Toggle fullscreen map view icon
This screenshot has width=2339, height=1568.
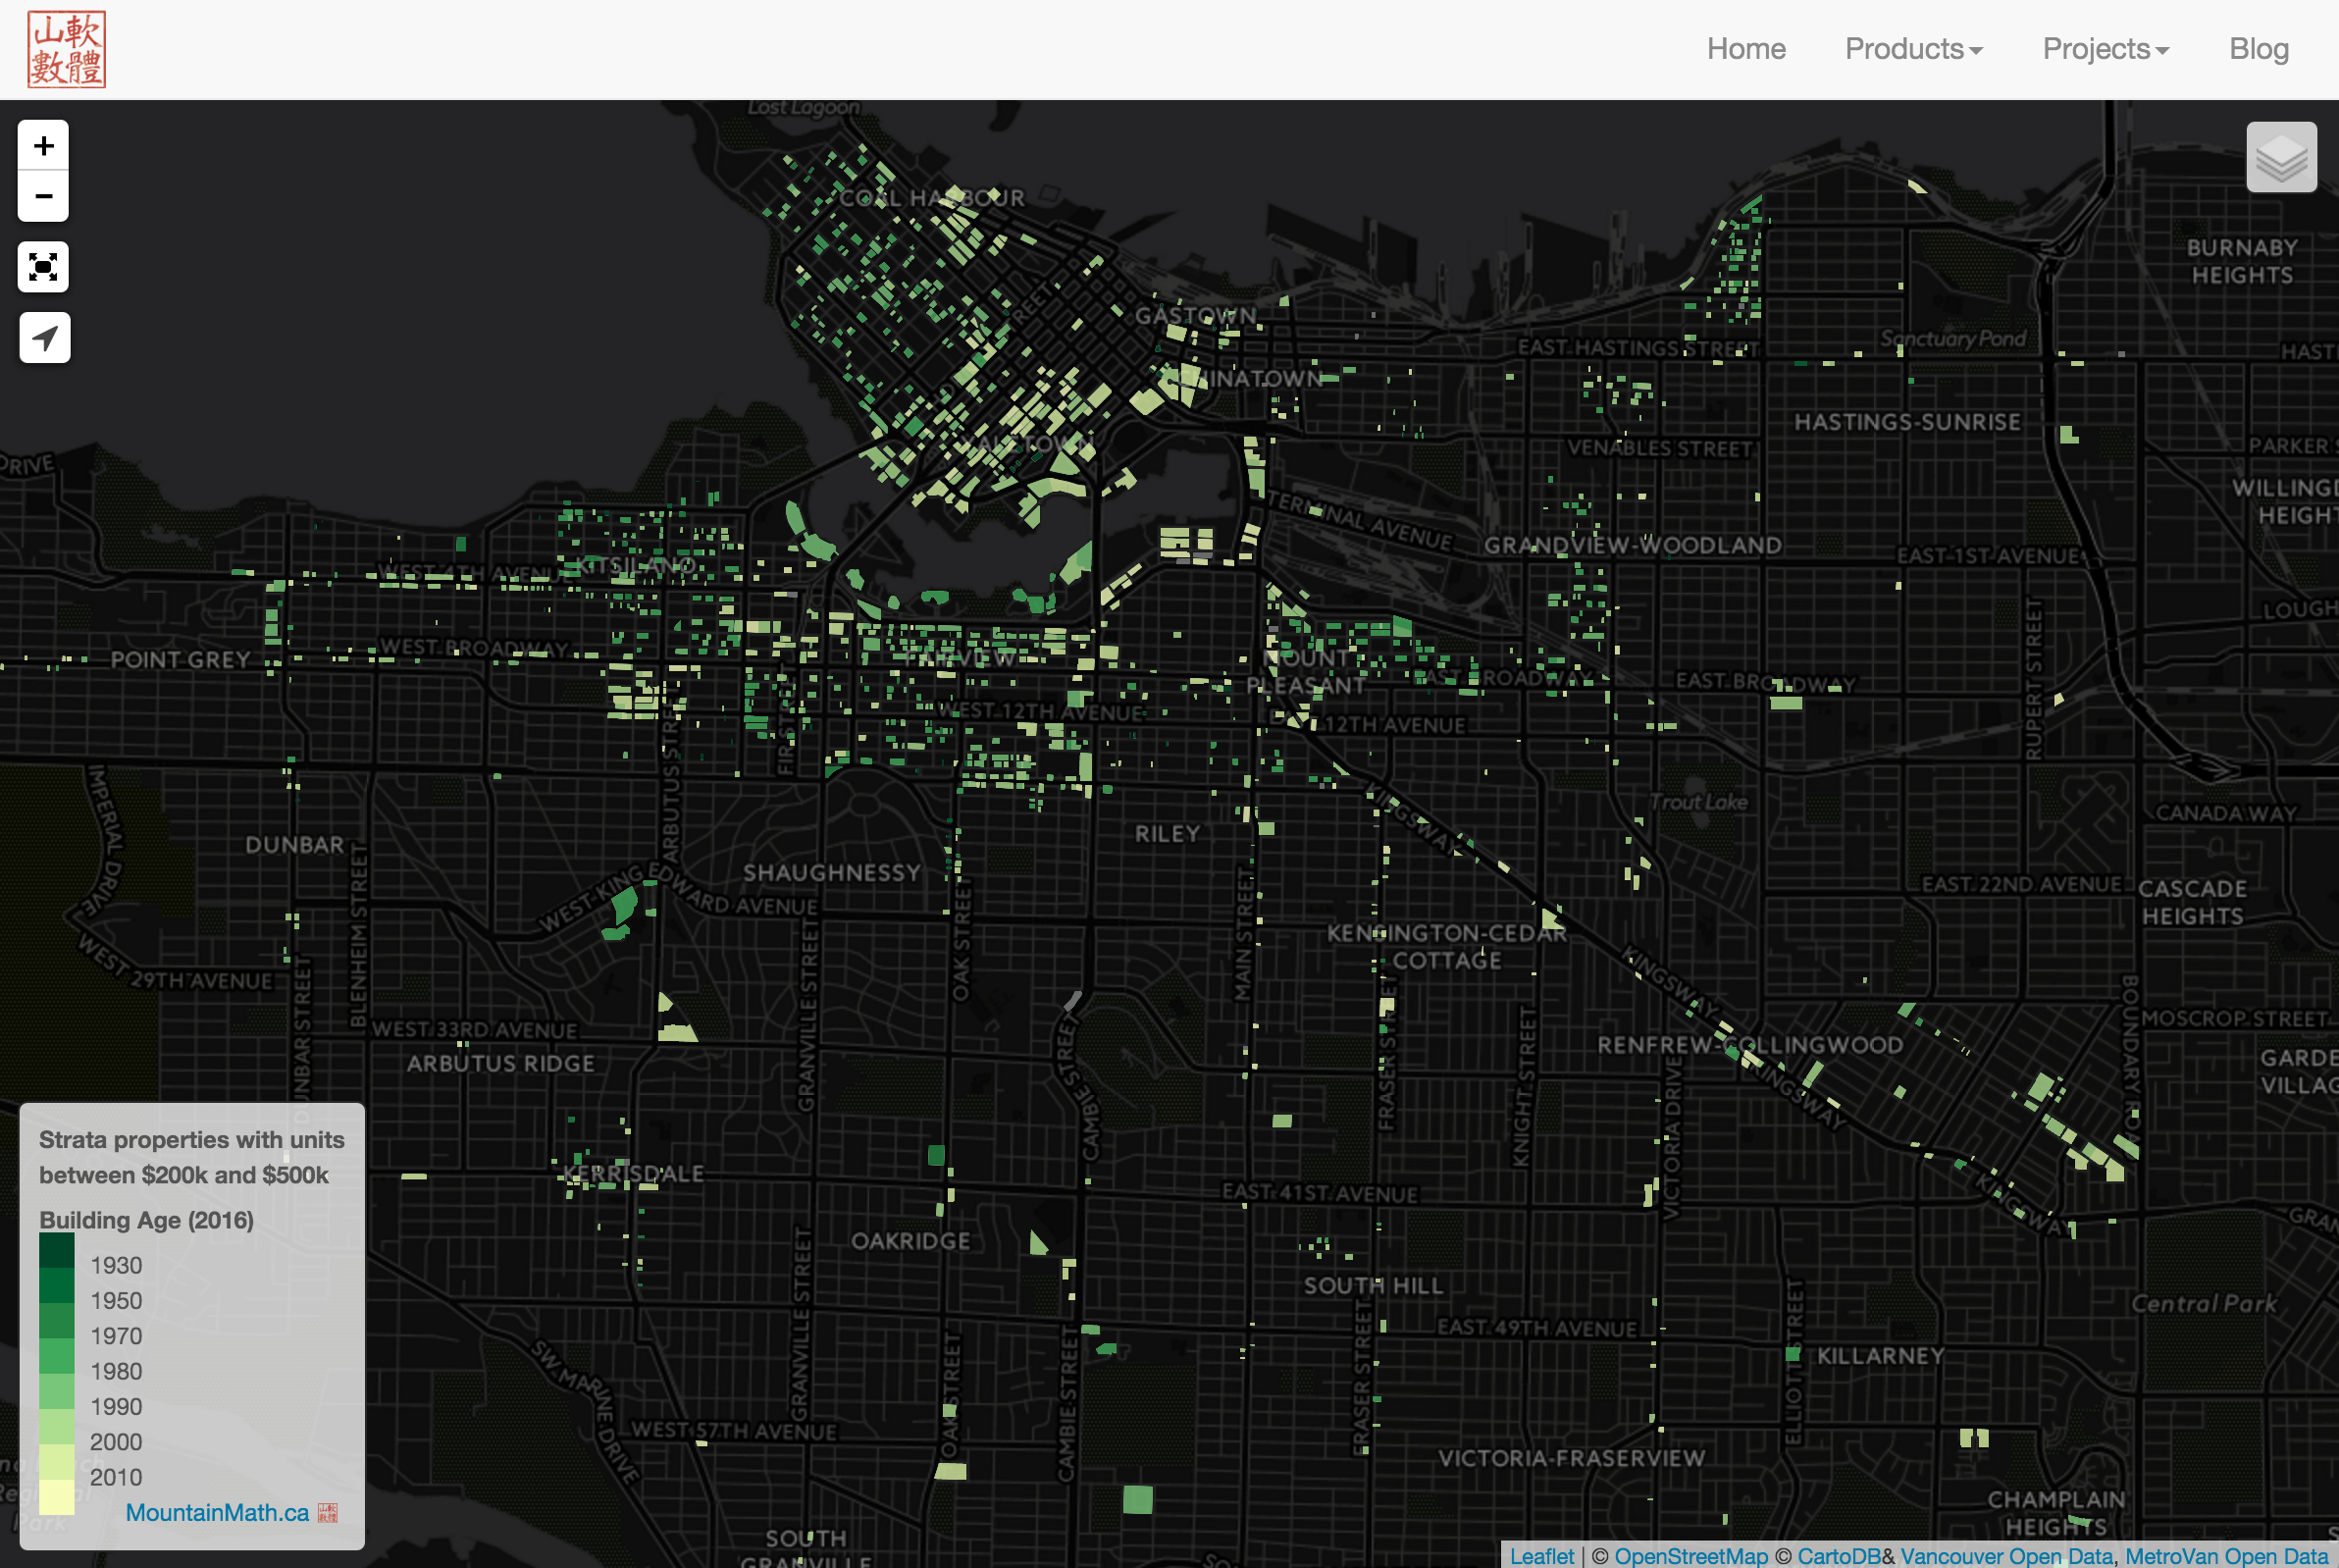coord(43,267)
